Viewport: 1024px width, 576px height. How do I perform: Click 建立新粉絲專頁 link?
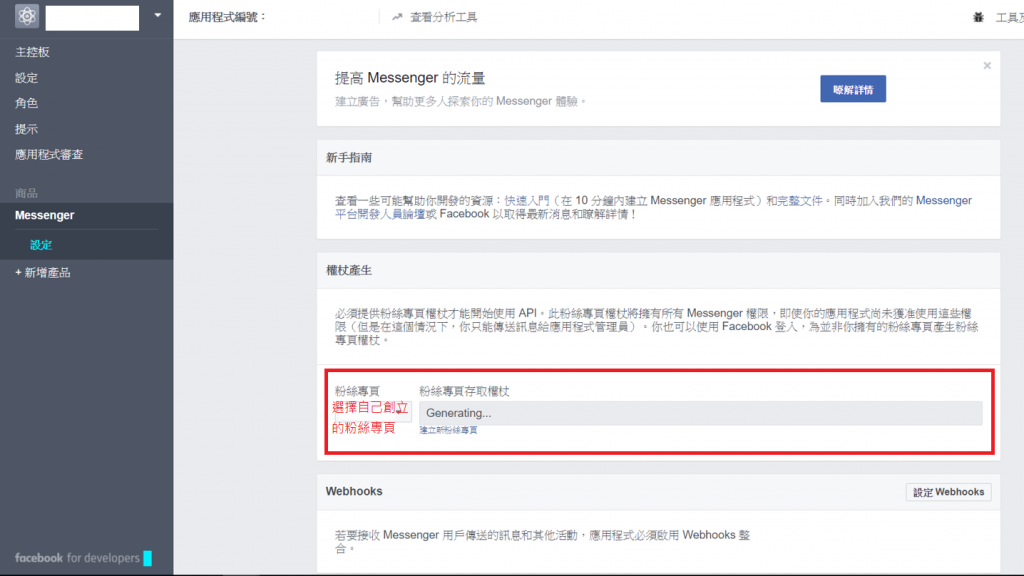pyautogui.click(x=448, y=430)
